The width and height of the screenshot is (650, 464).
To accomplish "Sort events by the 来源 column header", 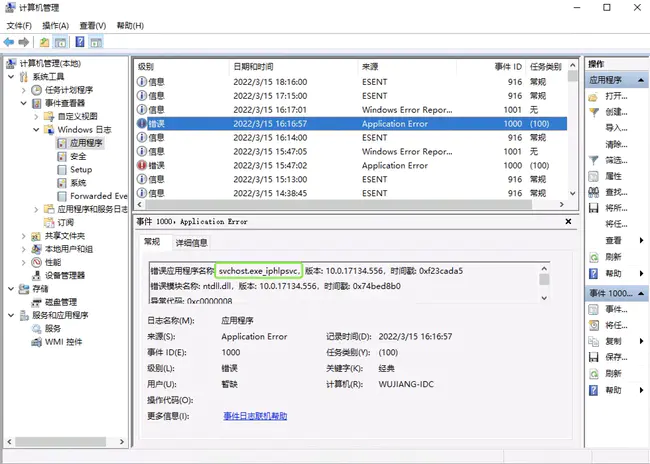I will click(407, 66).
